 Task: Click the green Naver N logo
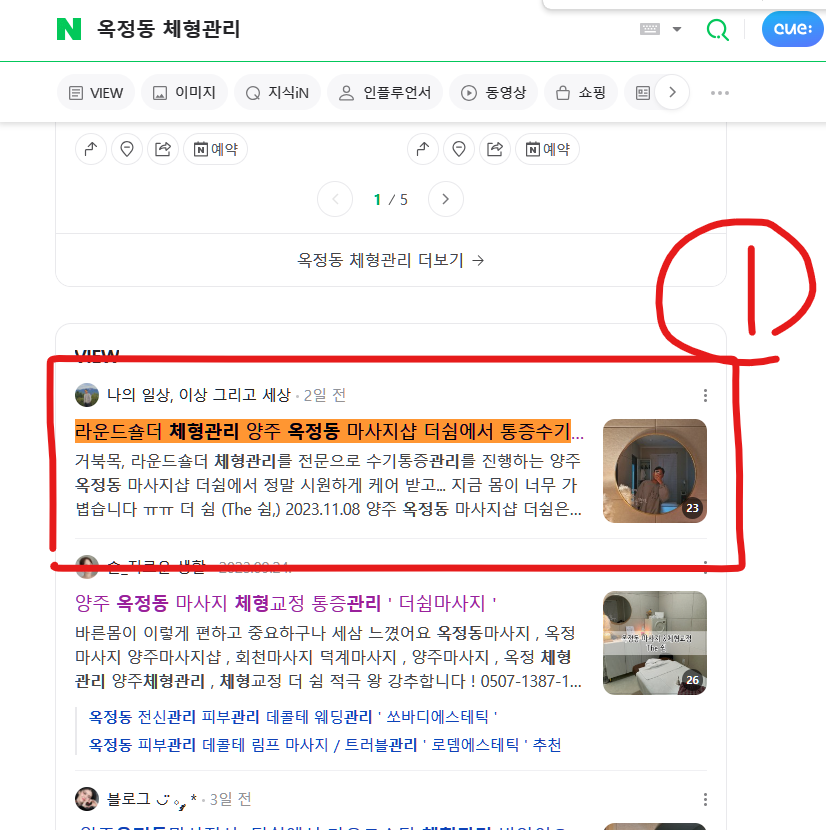[69, 29]
